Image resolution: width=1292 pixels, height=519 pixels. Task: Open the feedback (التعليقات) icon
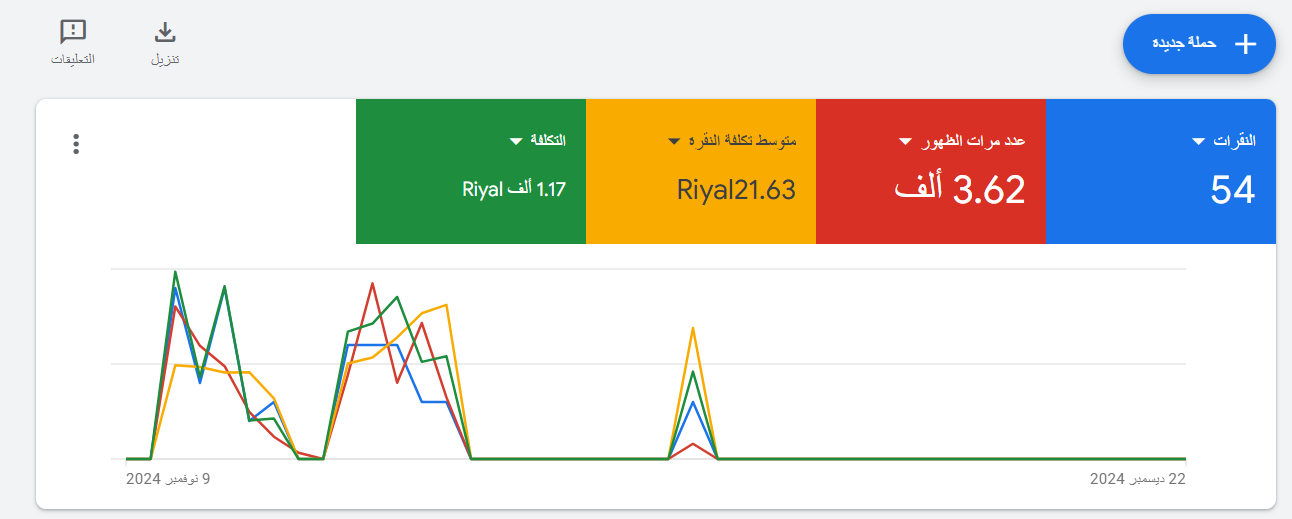pyautogui.click(x=73, y=32)
